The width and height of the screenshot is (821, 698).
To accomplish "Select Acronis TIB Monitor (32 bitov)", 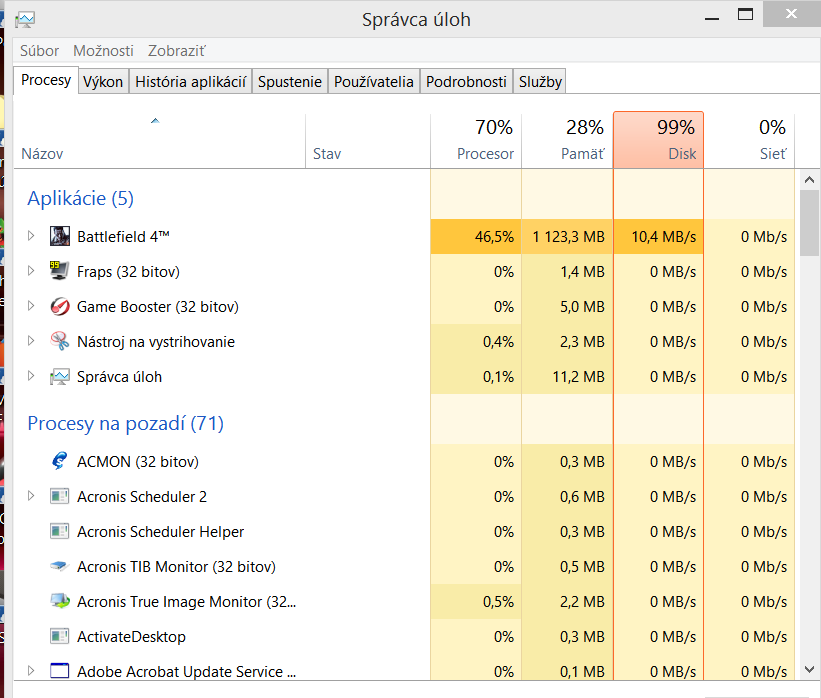I will pos(404,567).
